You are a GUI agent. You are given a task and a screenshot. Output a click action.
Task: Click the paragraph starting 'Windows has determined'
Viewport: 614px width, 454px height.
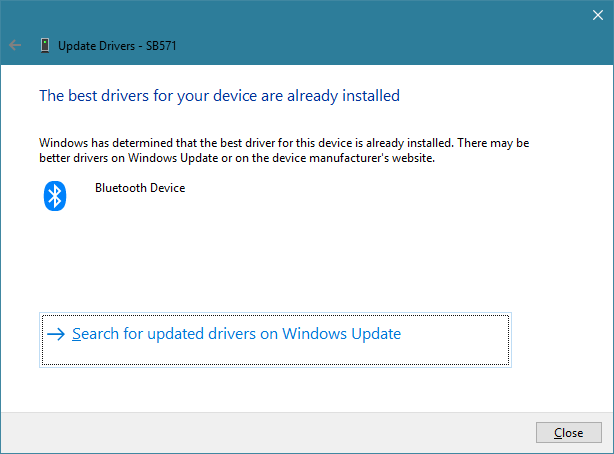(284, 150)
